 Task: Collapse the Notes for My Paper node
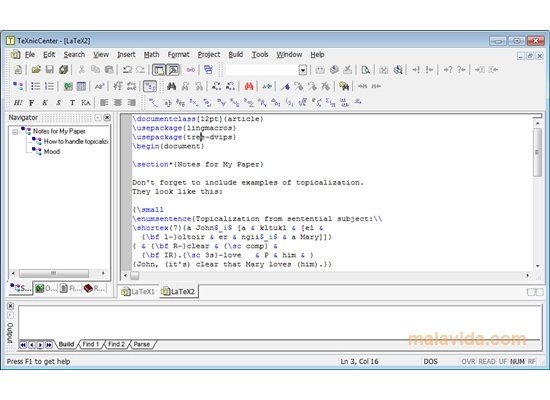point(15,132)
